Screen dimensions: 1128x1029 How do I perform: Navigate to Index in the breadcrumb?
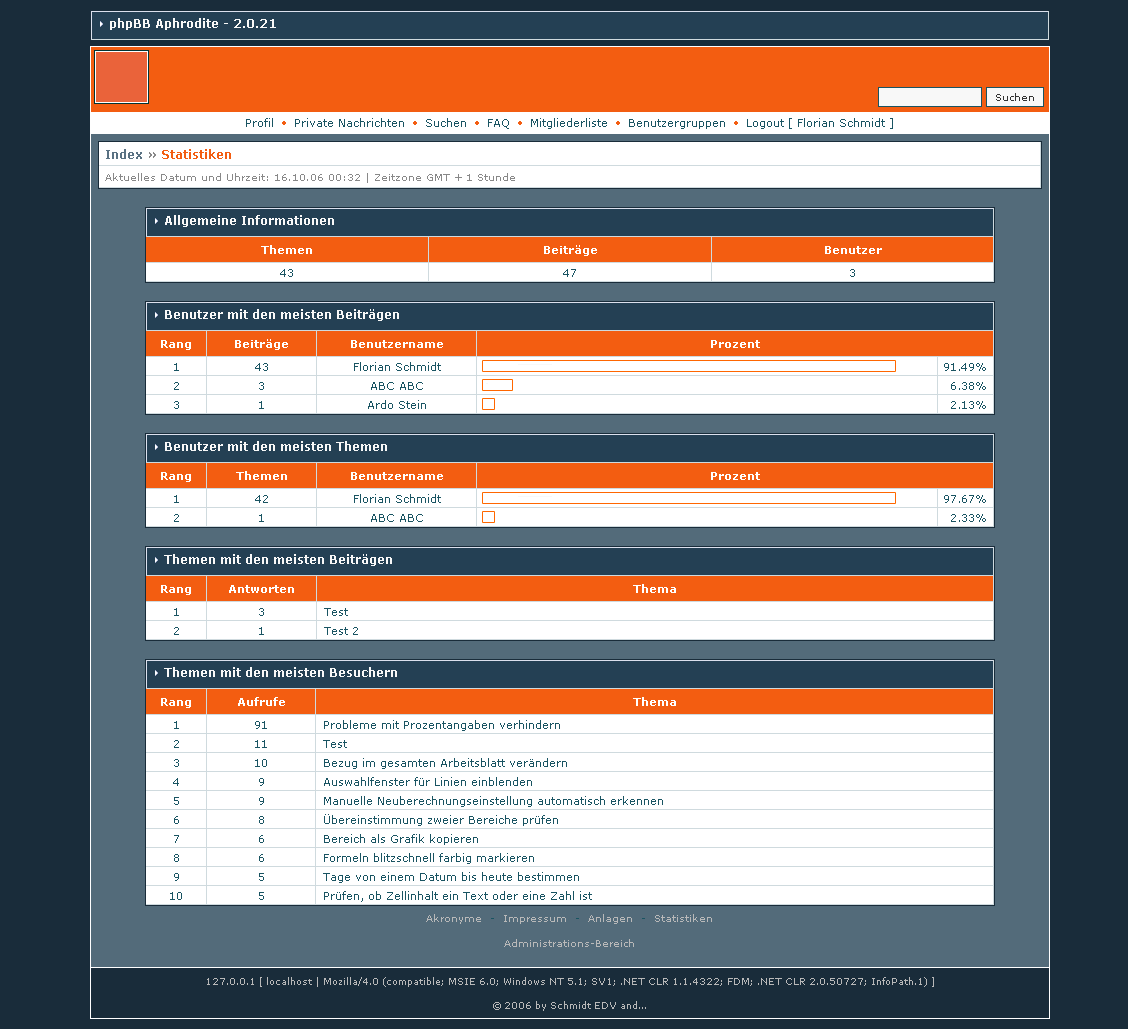tap(124, 155)
